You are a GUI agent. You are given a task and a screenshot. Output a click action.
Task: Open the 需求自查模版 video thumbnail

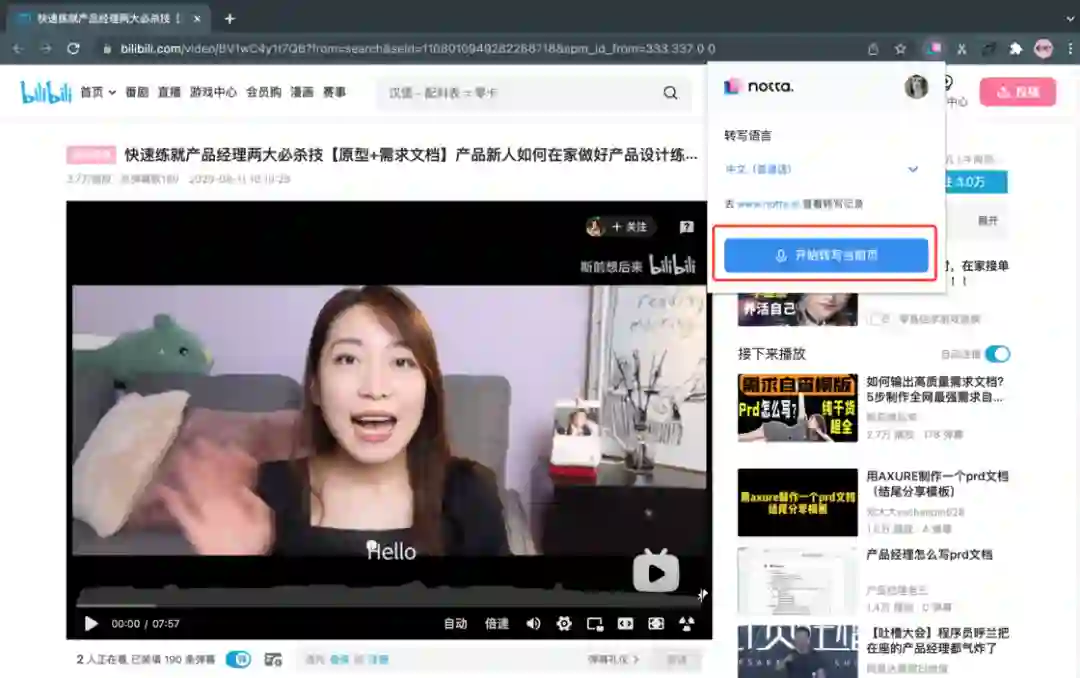coord(798,408)
